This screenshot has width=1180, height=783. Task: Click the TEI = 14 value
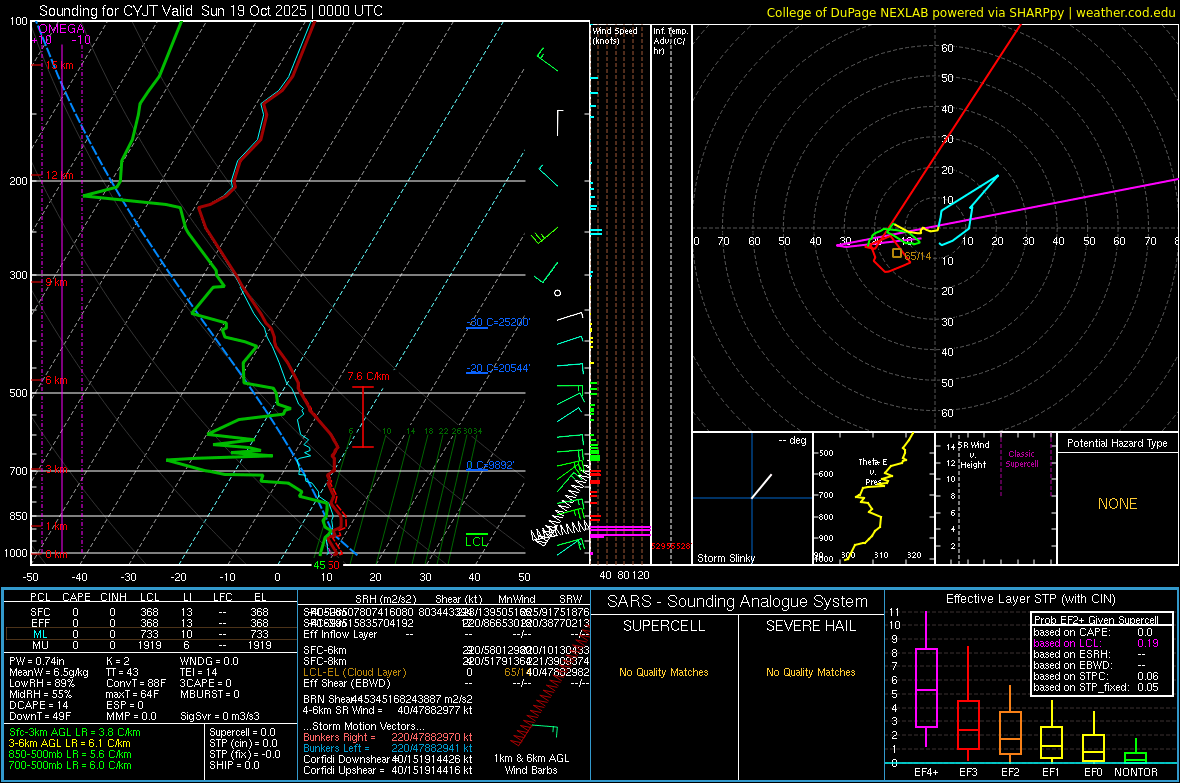tap(199, 672)
